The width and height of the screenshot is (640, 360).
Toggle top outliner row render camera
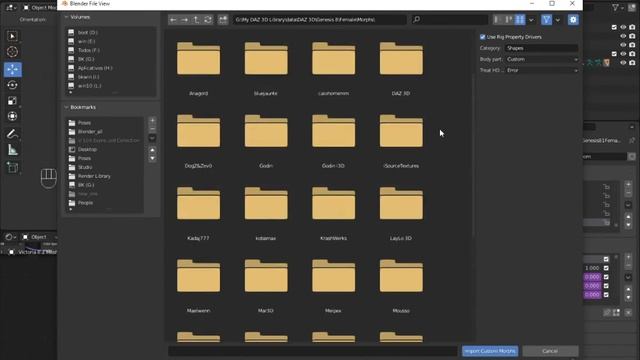[632, 27]
